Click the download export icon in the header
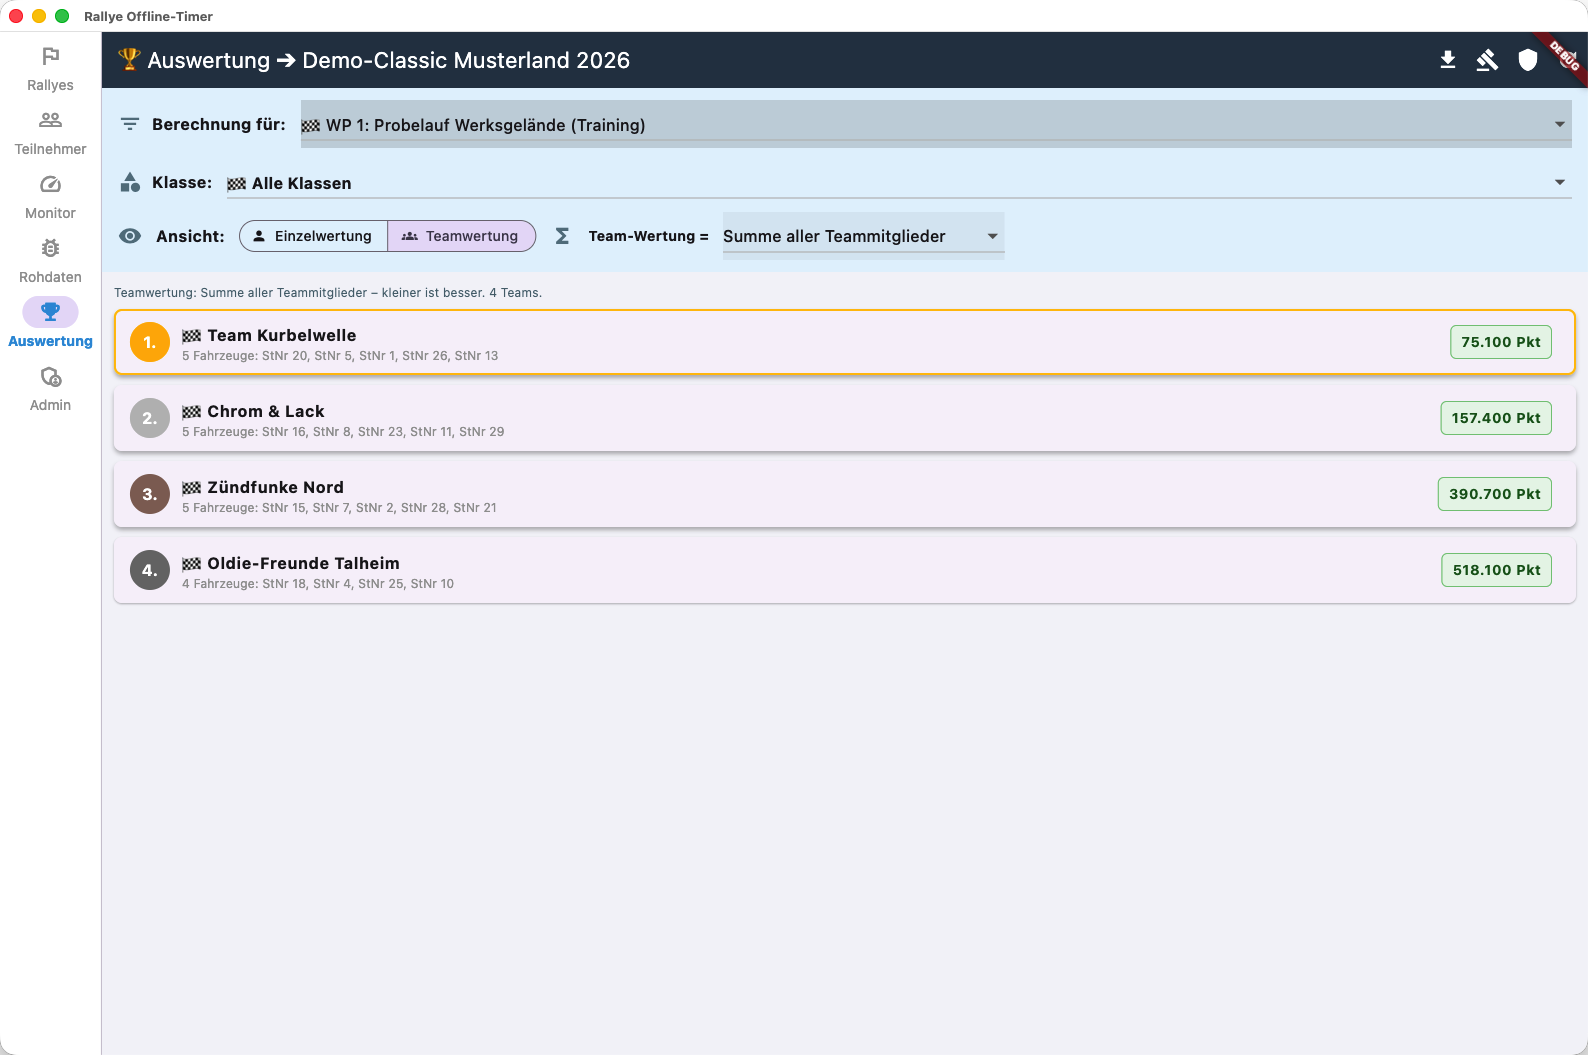Image resolution: width=1588 pixels, height=1055 pixels. [x=1447, y=60]
